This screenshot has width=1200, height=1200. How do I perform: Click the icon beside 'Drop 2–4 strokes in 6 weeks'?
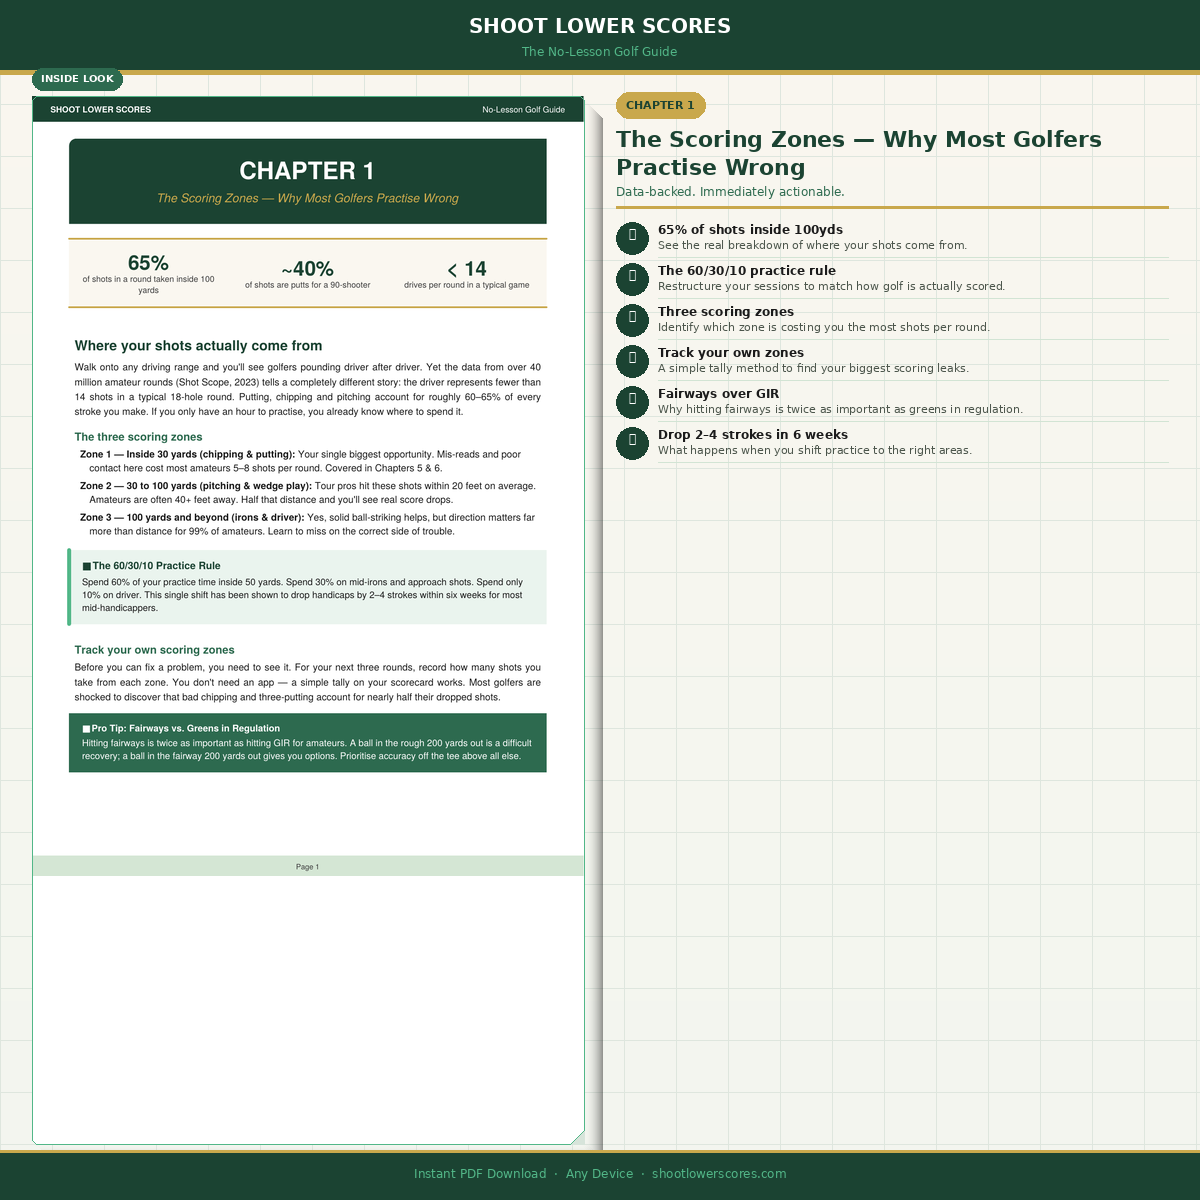click(632, 442)
